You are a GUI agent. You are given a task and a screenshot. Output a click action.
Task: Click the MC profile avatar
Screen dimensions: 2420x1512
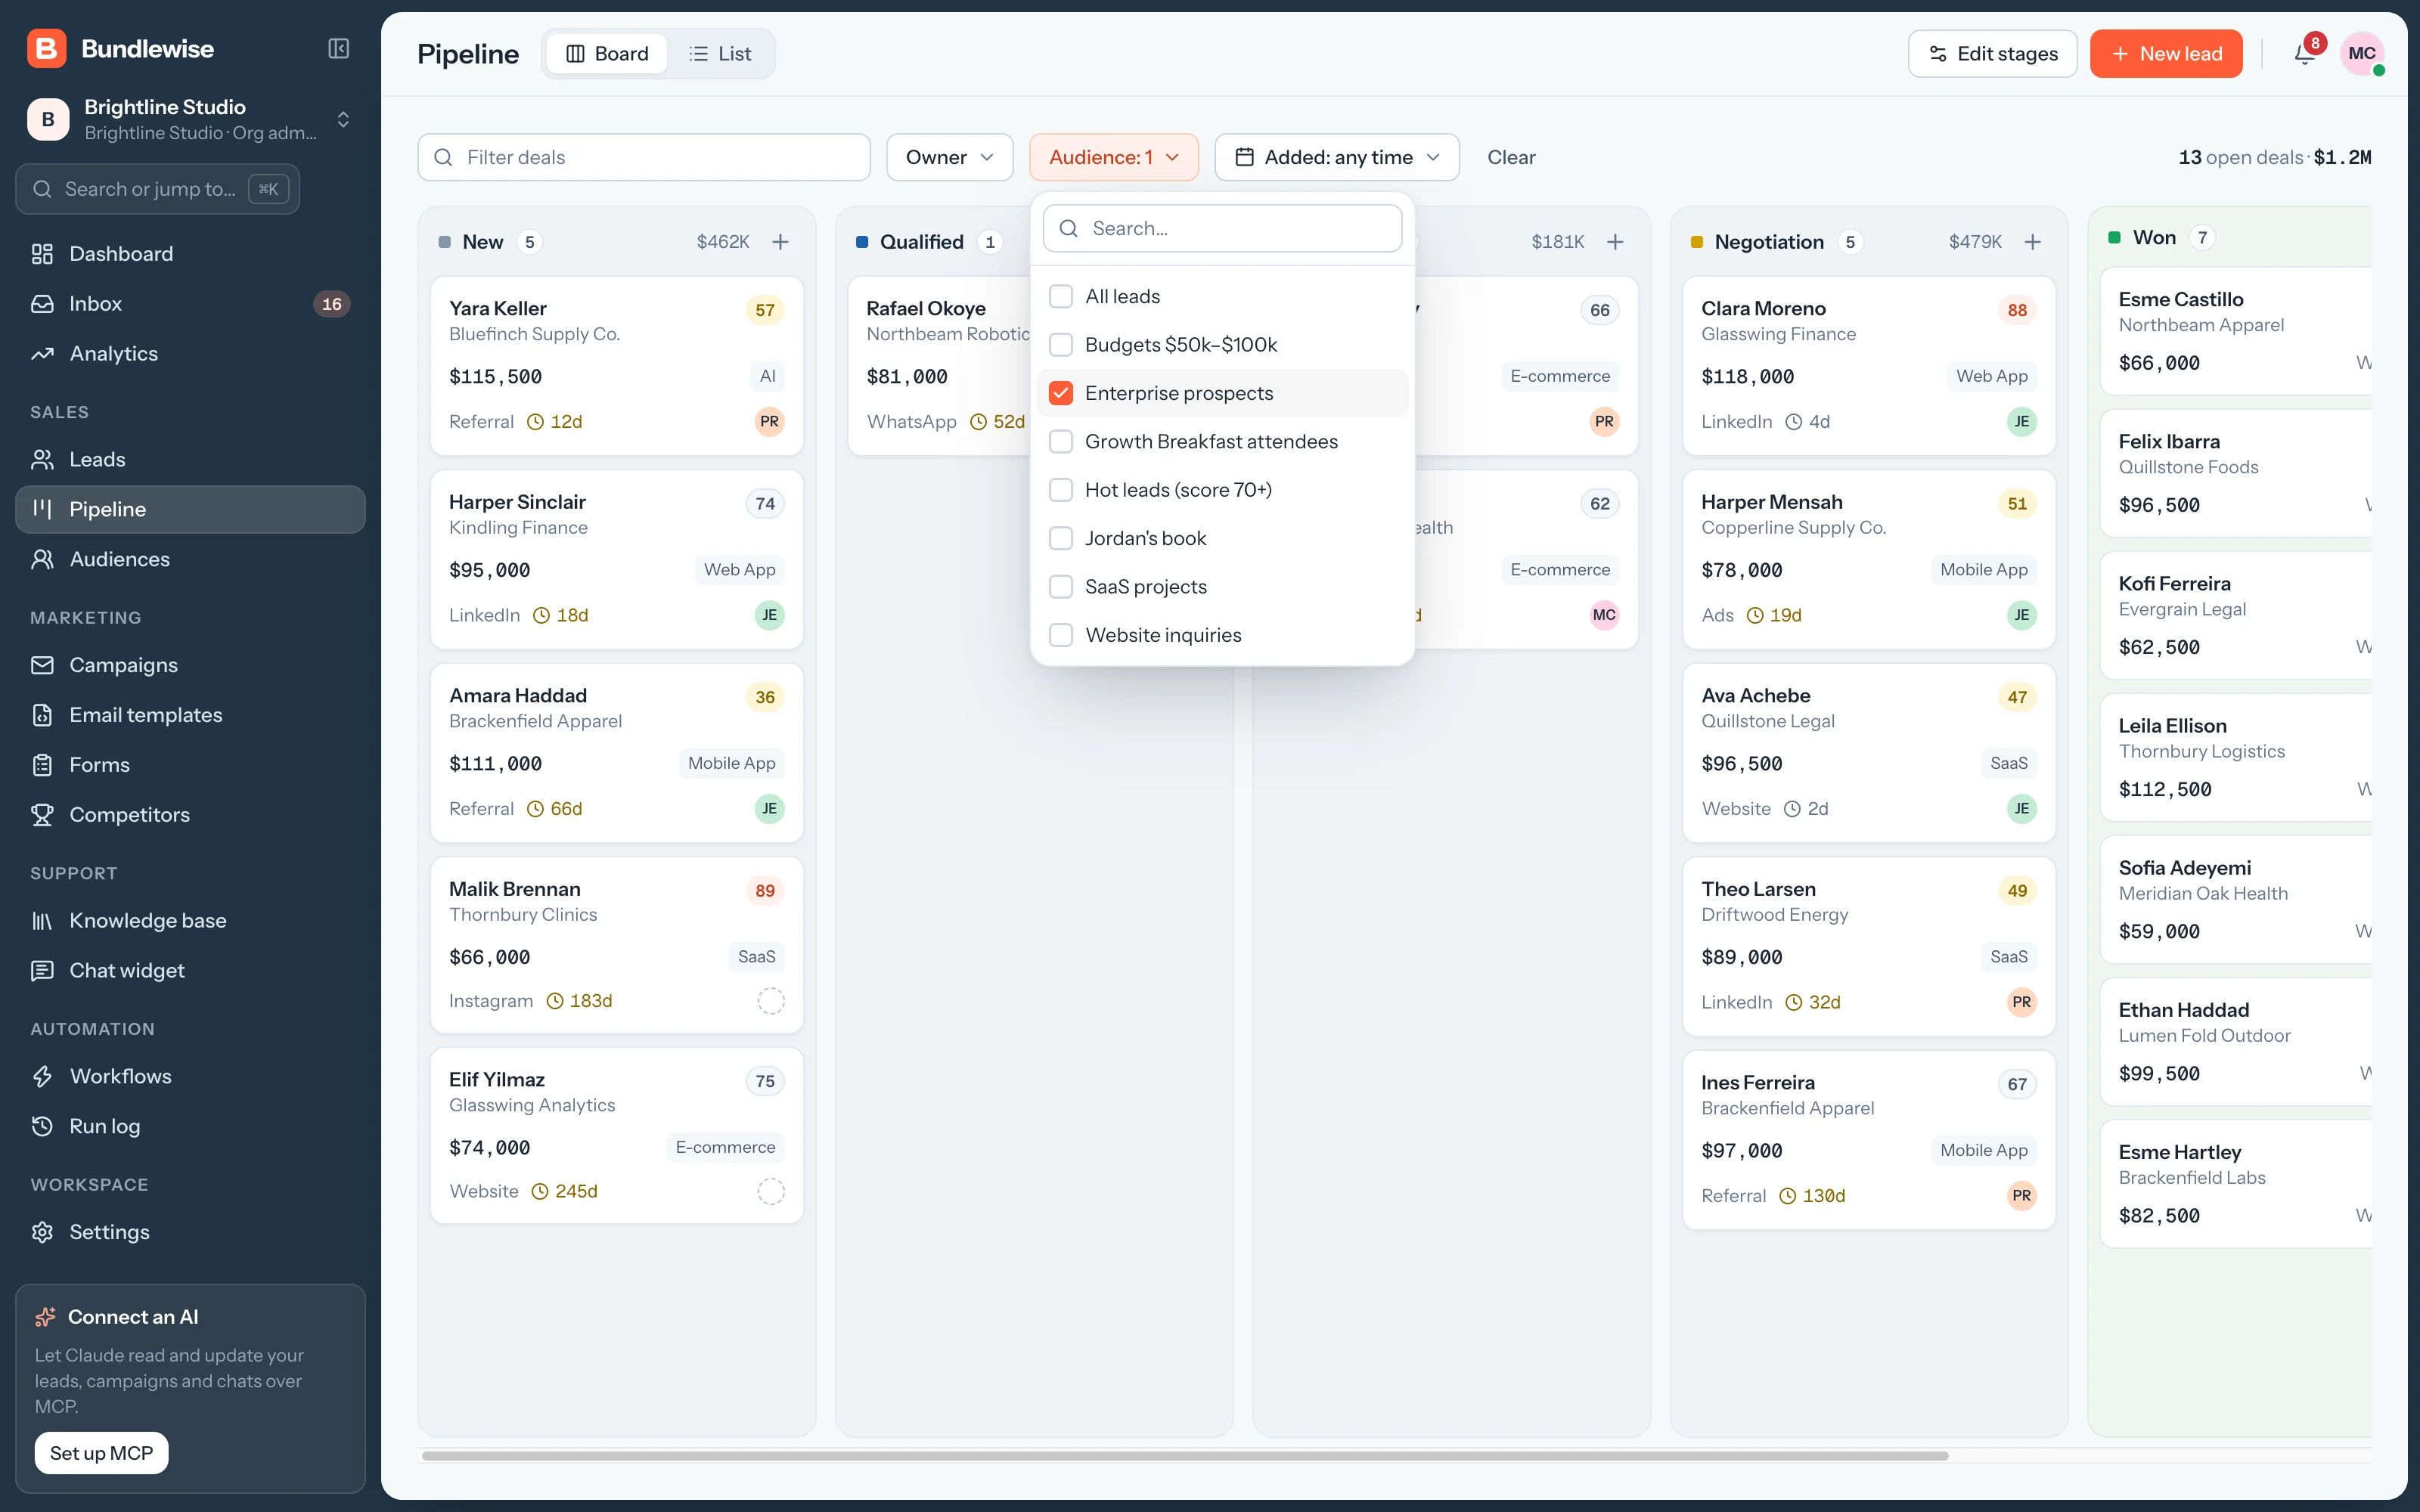click(2362, 54)
